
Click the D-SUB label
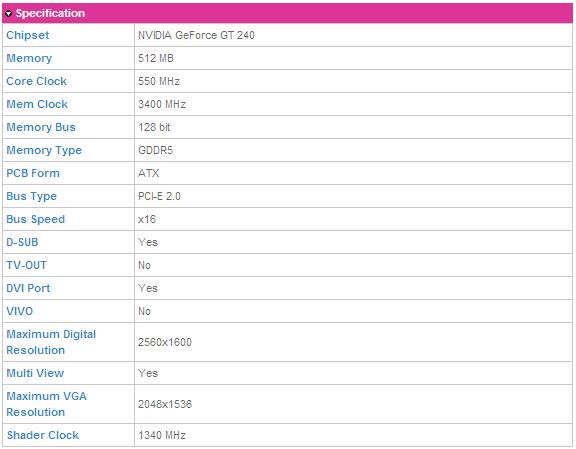22,242
